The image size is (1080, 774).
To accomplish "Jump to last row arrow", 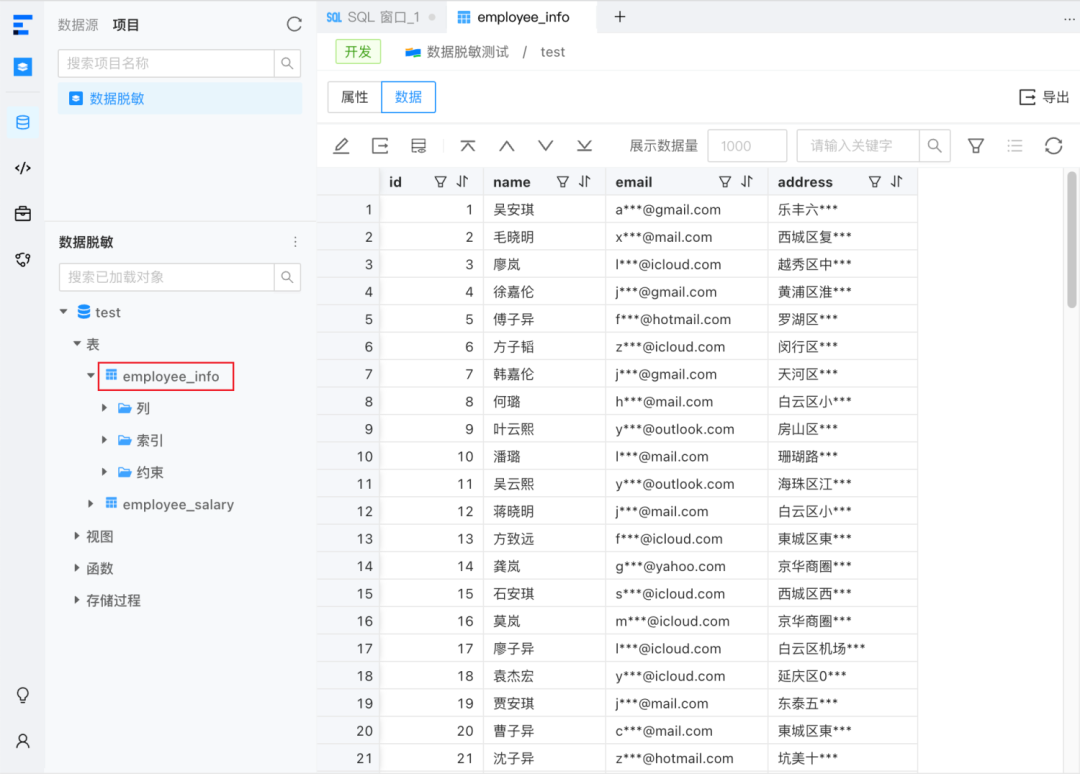I will coord(584,146).
